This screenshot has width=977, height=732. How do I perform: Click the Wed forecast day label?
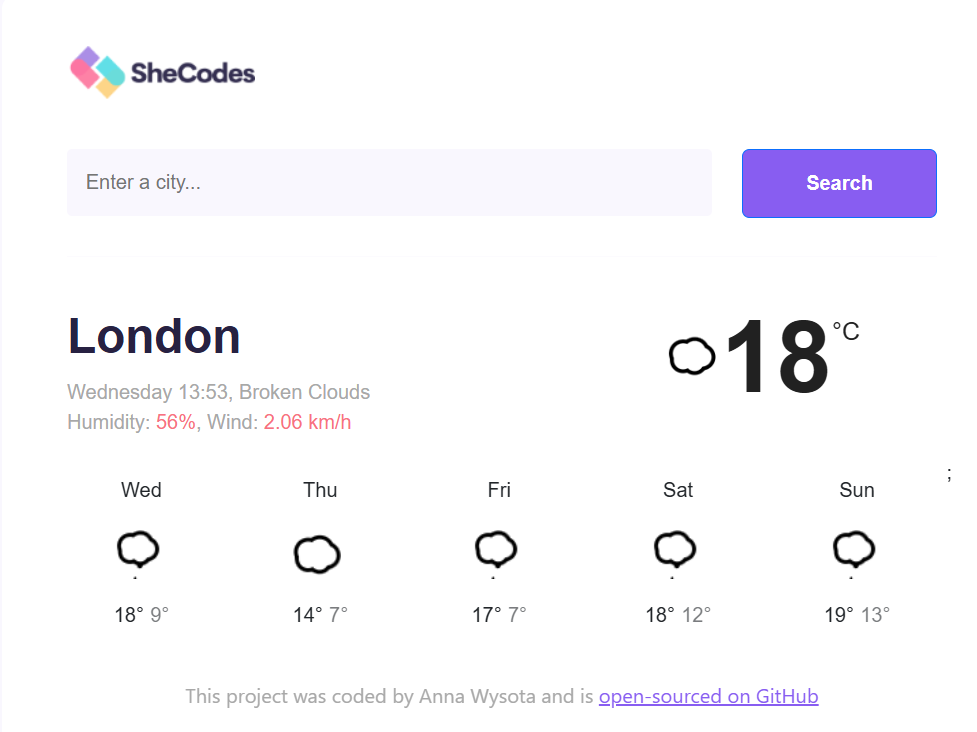(x=141, y=490)
